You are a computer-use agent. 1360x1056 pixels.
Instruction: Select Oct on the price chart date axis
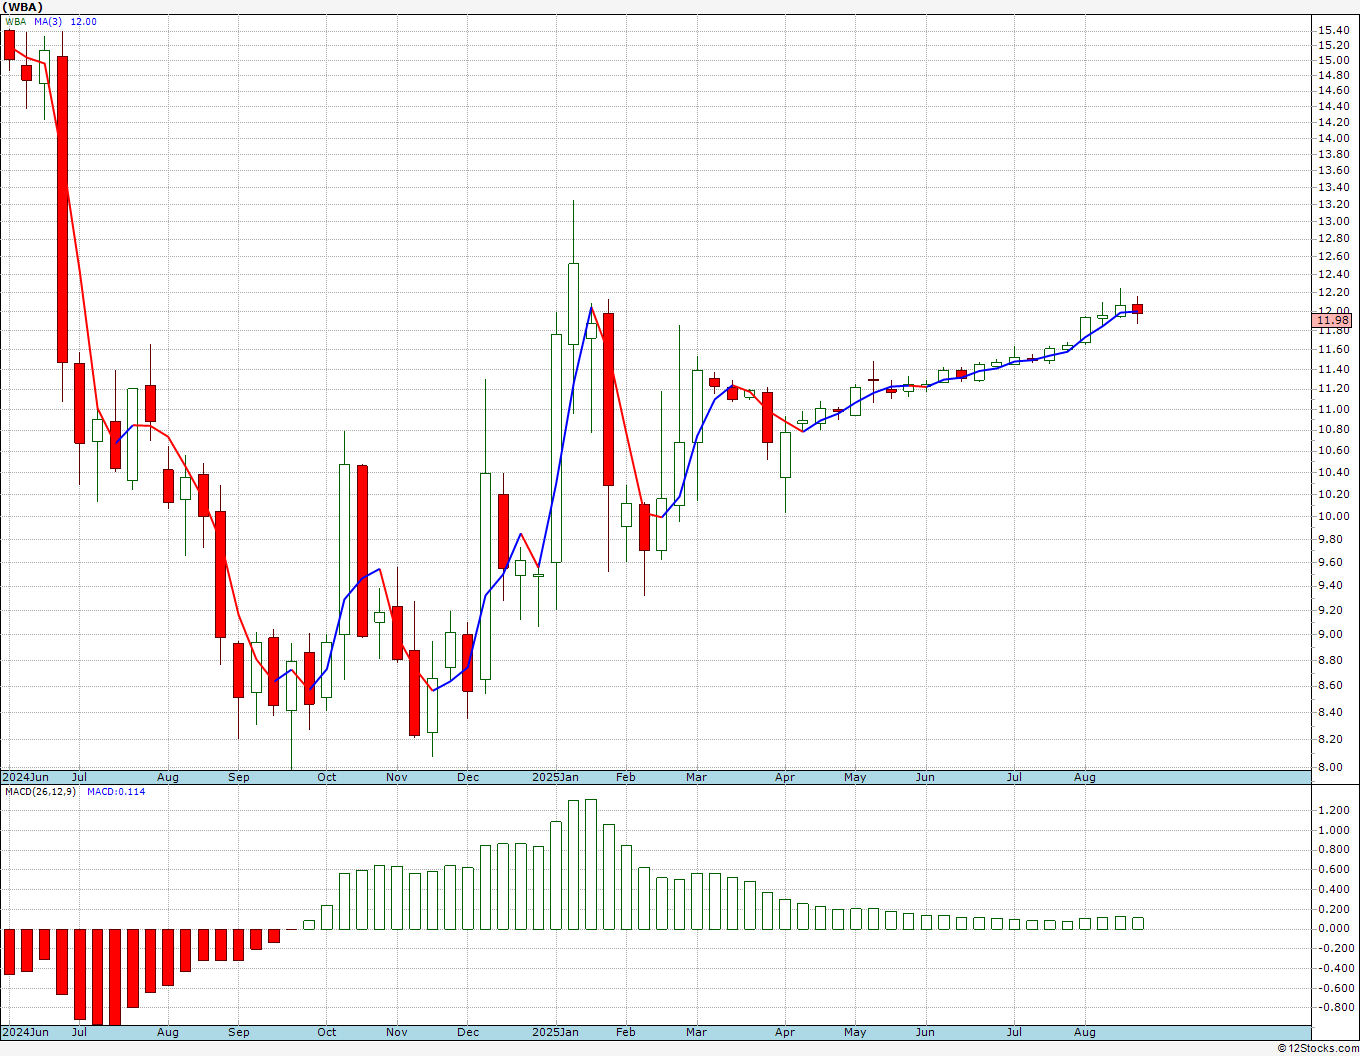[327, 777]
